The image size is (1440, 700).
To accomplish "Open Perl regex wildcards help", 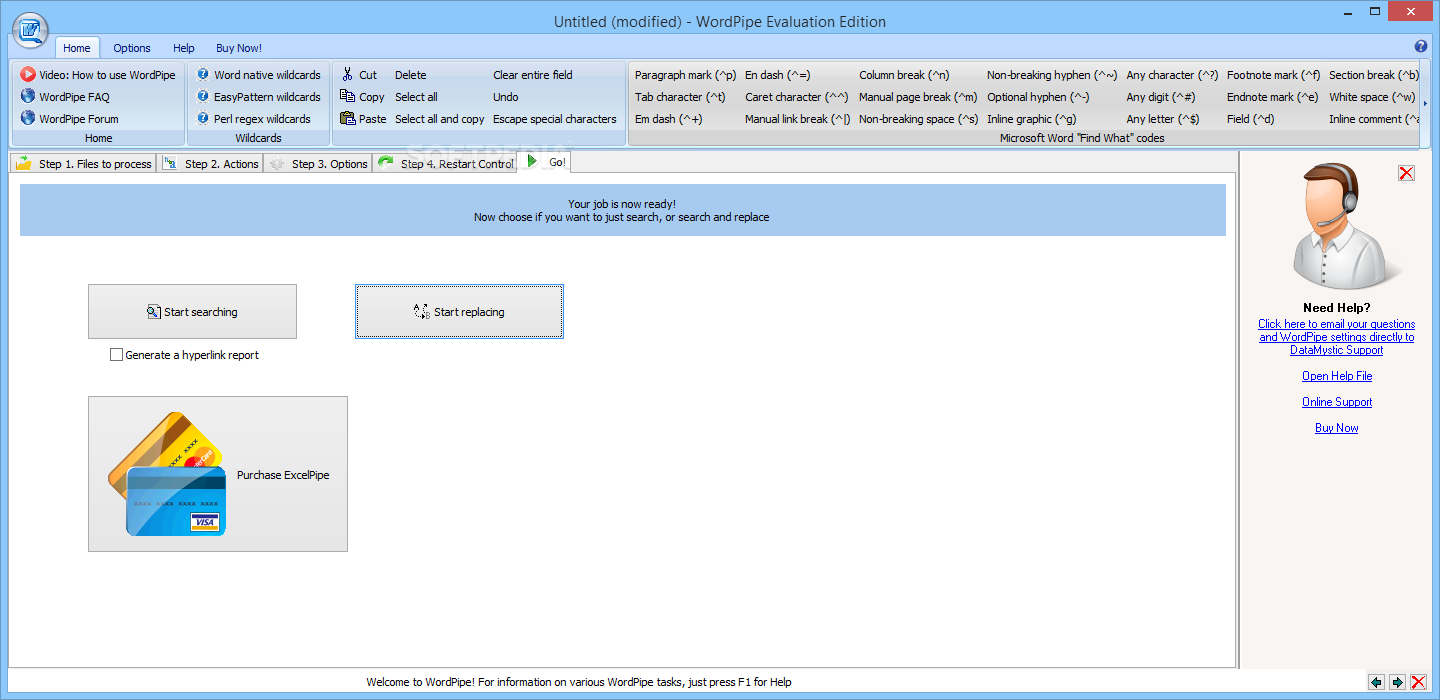I will [x=254, y=119].
